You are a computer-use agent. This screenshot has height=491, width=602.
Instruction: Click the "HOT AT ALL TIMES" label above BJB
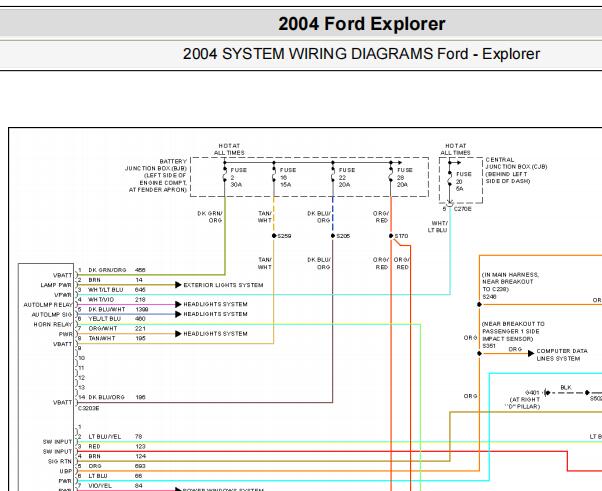[229, 149]
